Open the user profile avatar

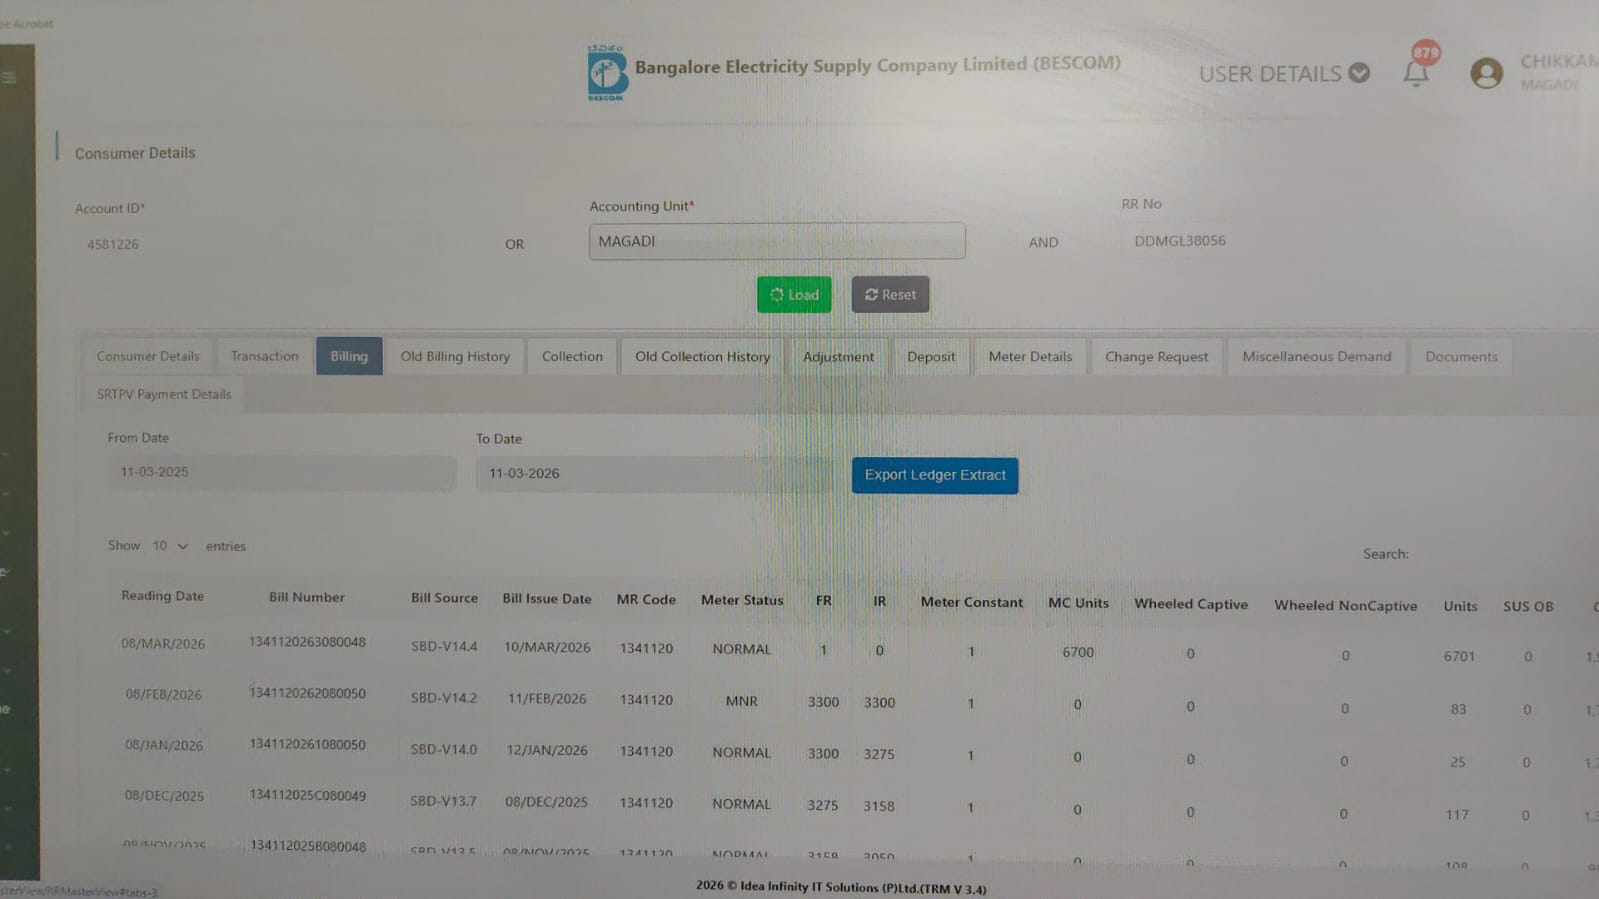click(1486, 73)
